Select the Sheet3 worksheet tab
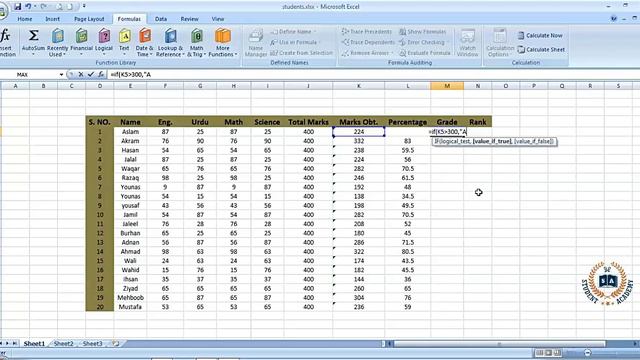Viewport: 640px width, 360px height. 93,344
